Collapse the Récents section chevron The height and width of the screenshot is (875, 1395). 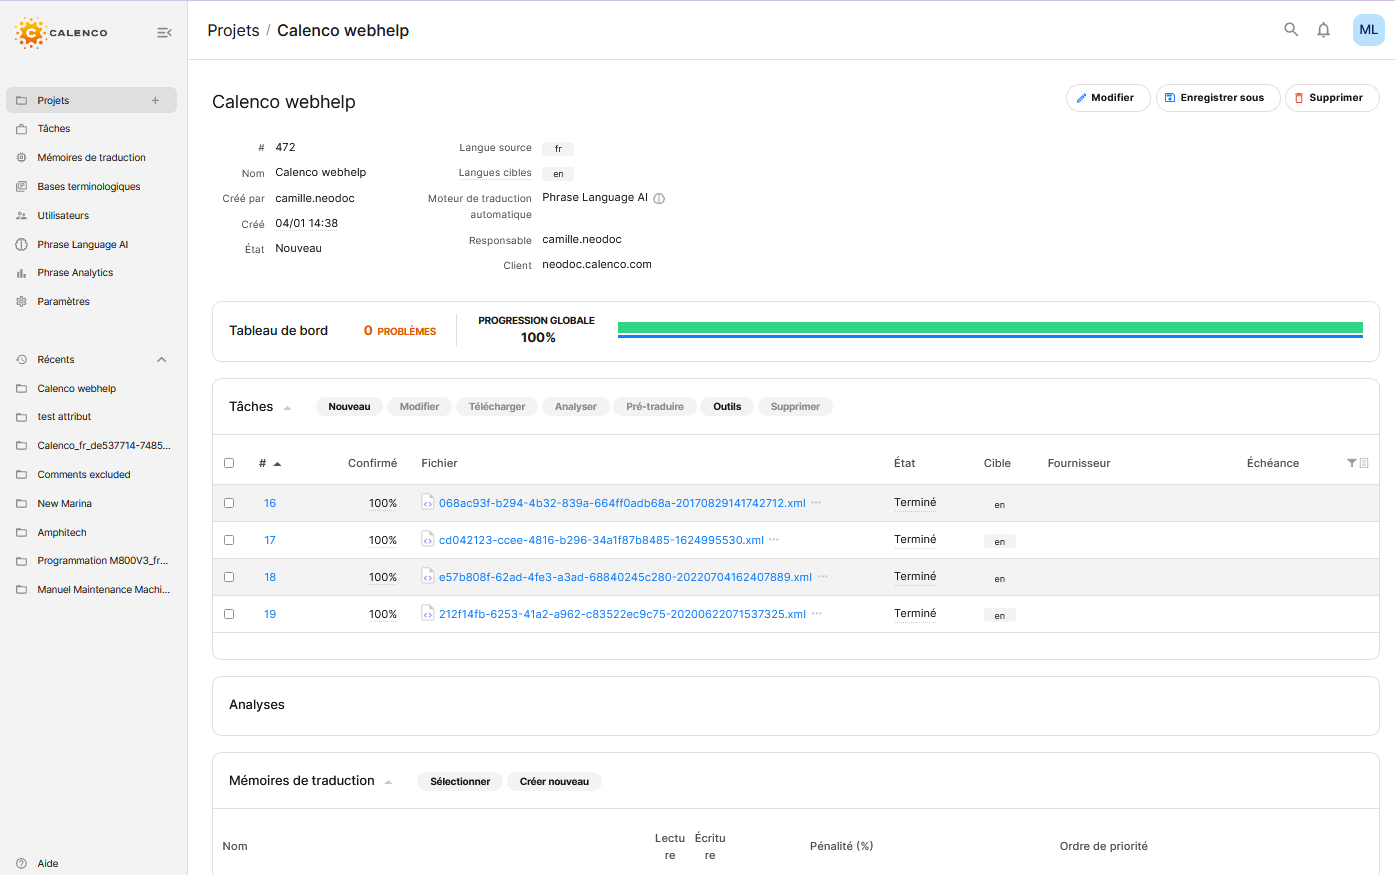[162, 360]
